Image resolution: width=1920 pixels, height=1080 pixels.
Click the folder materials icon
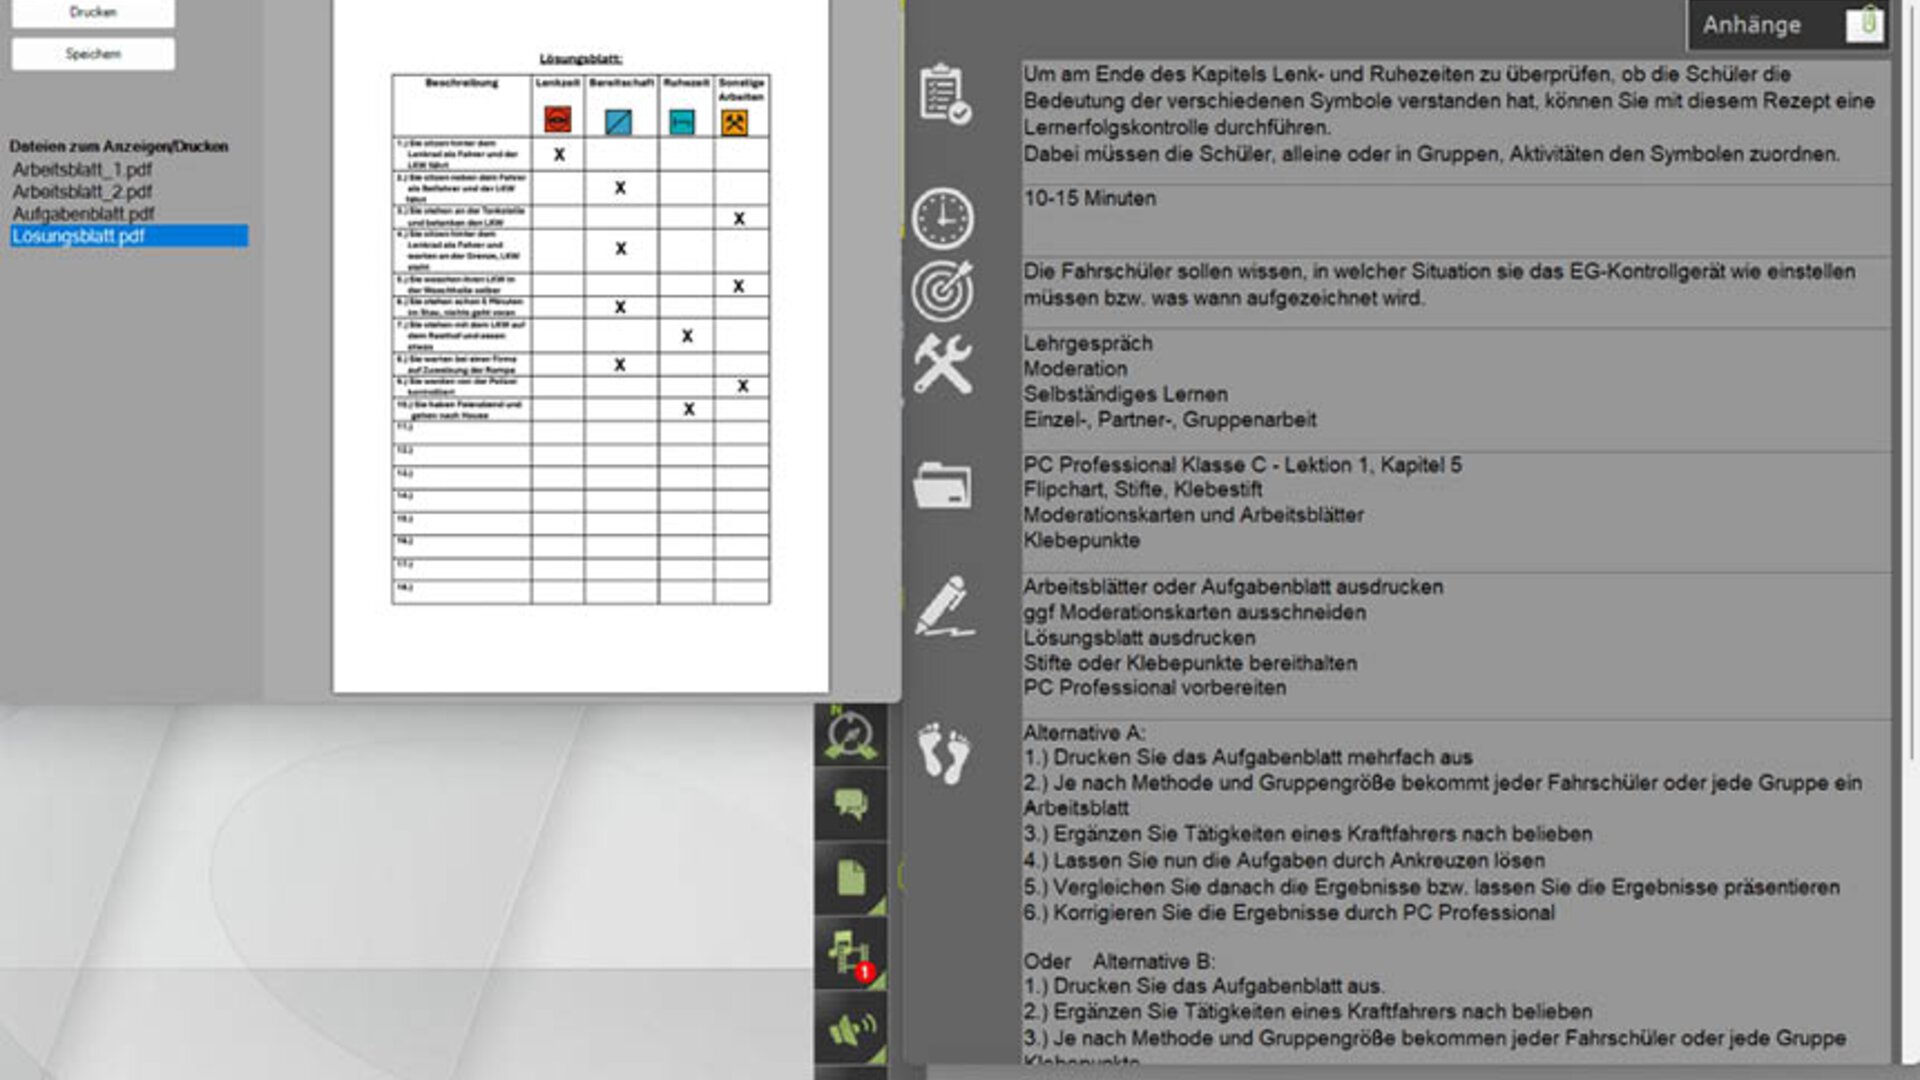pyautogui.click(x=942, y=485)
